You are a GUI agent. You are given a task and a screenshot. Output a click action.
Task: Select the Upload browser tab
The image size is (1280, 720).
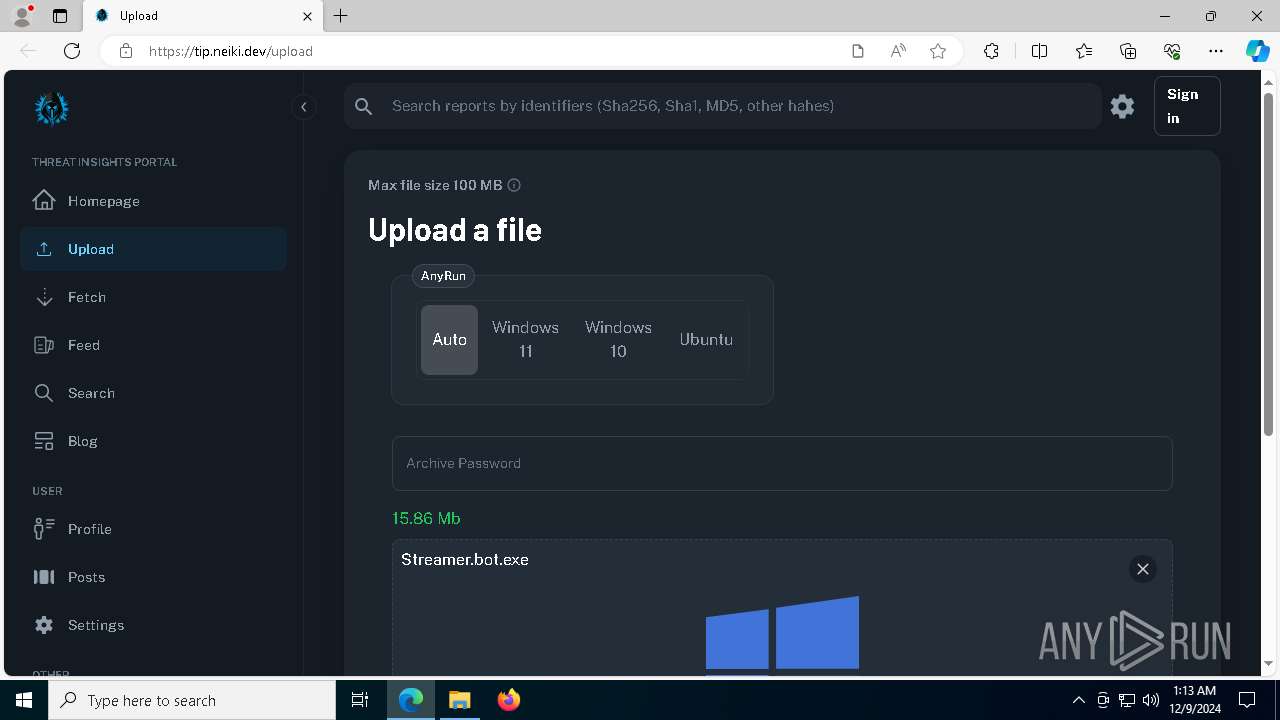(203, 16)
